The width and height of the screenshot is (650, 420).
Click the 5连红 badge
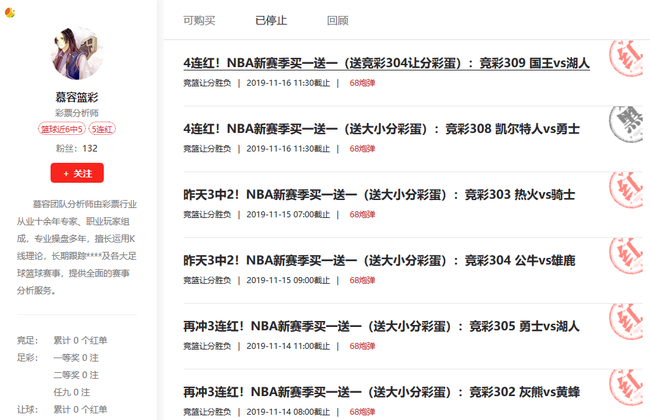tap(102, 129)
